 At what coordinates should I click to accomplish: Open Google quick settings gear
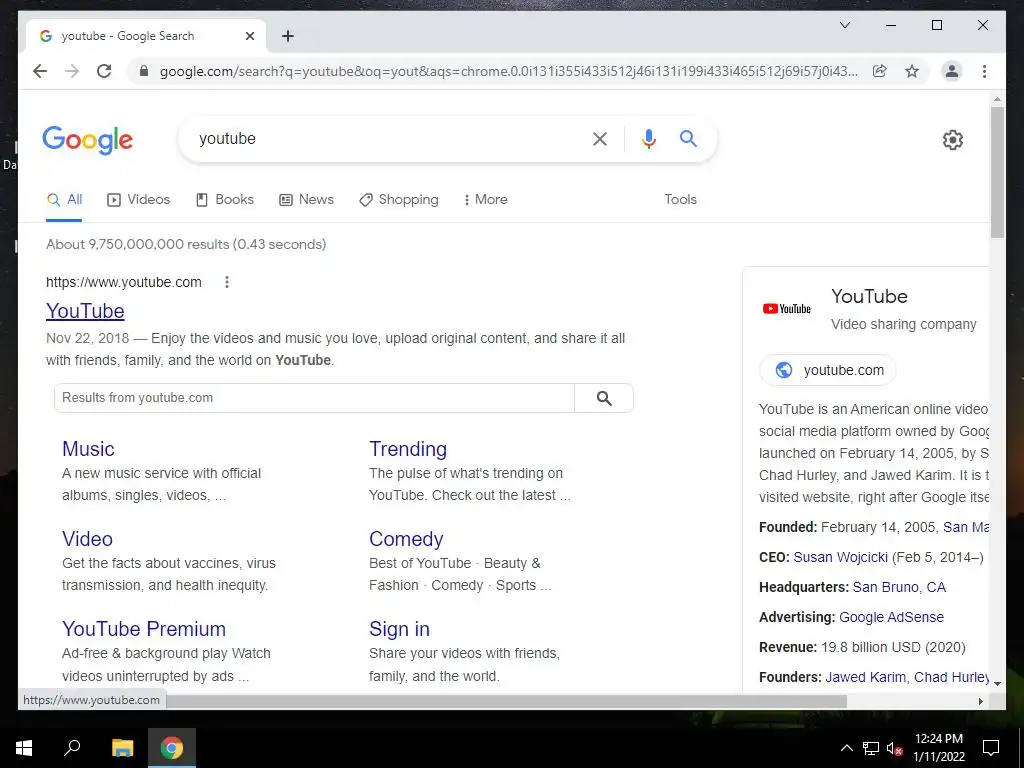pos(953,140)
